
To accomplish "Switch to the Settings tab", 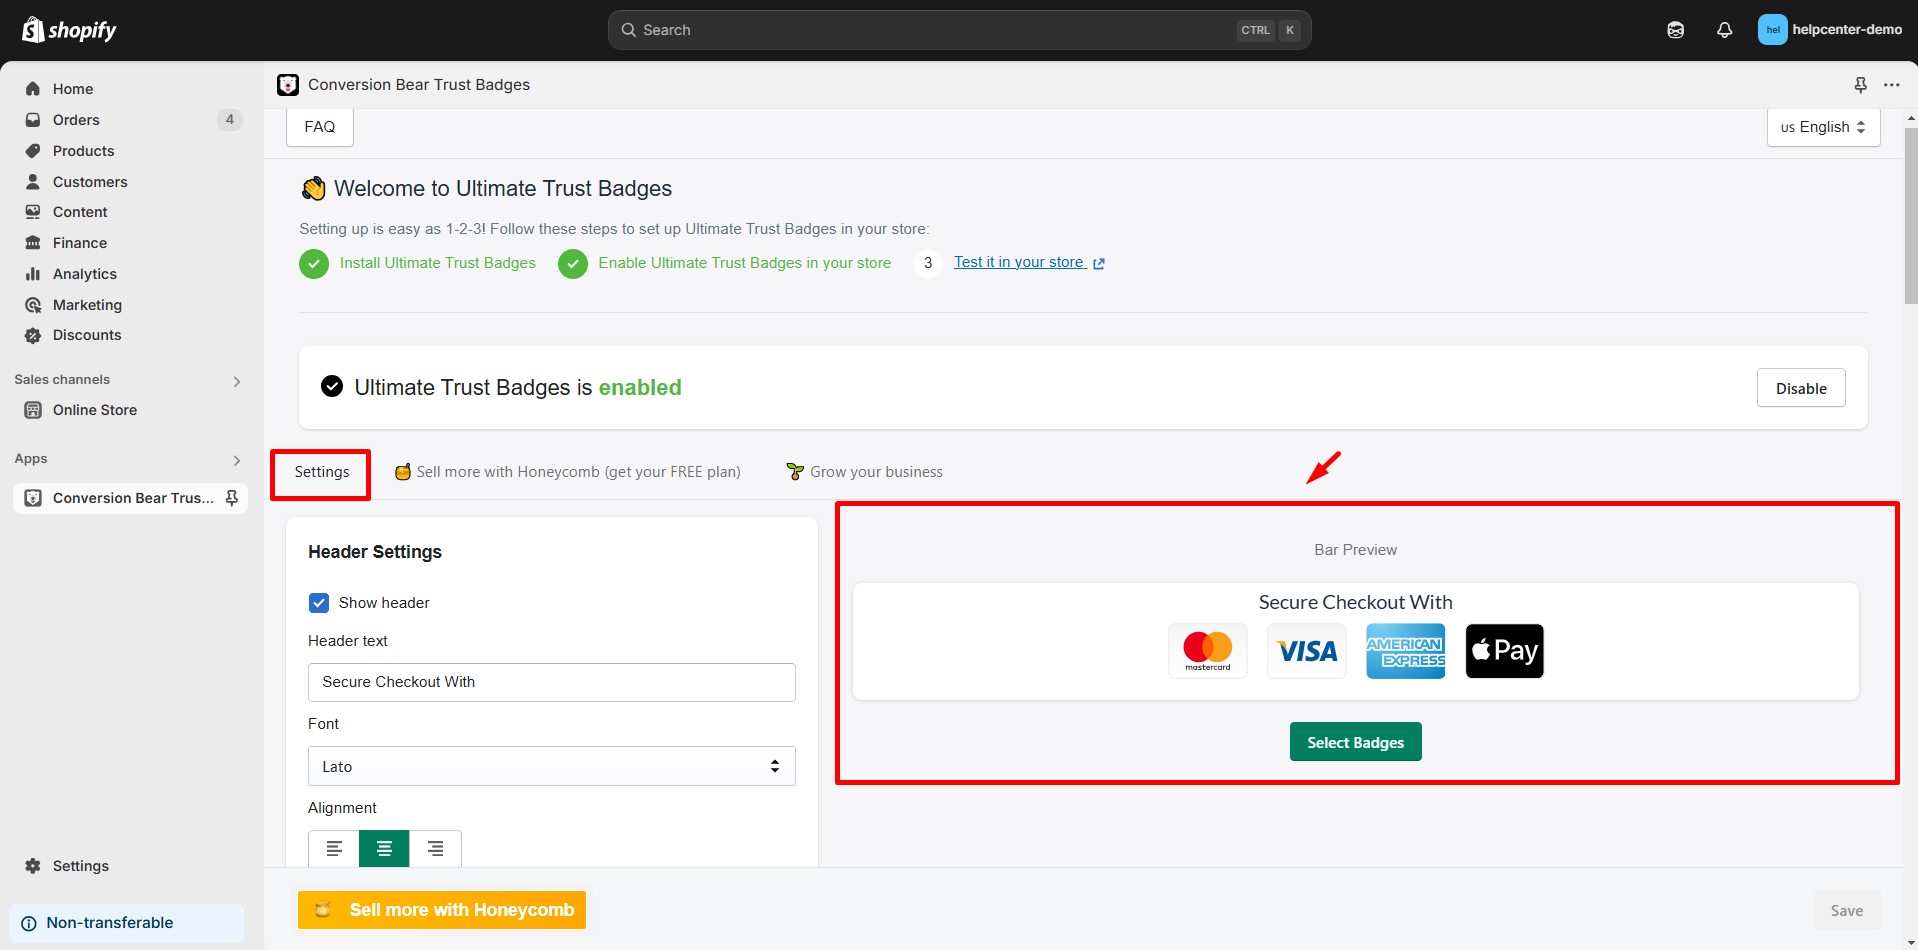I will [x=320, y=471].
